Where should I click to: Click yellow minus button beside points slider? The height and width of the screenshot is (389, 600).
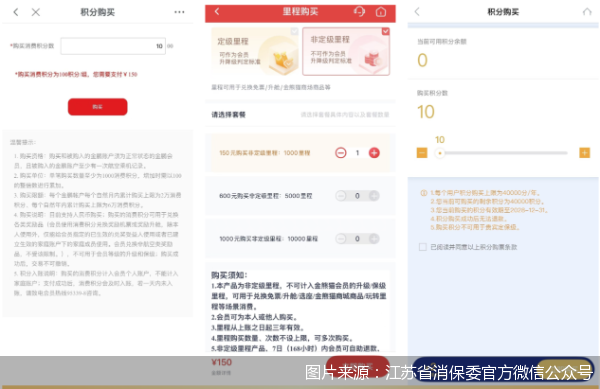pos(422,153)
